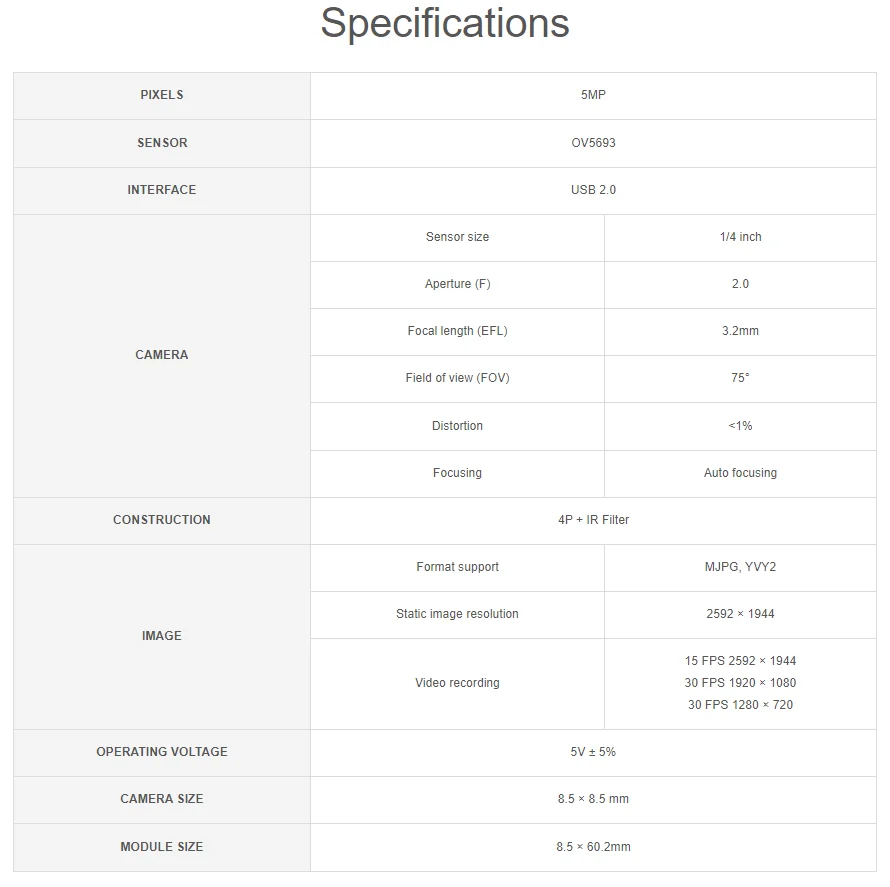The image size is (890, 887).
Task: Click the CAMERA section header cell
Action: (162, 355)
